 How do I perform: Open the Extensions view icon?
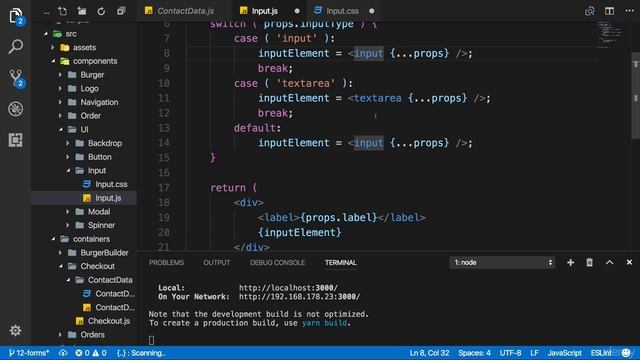[x=16, y=140]
